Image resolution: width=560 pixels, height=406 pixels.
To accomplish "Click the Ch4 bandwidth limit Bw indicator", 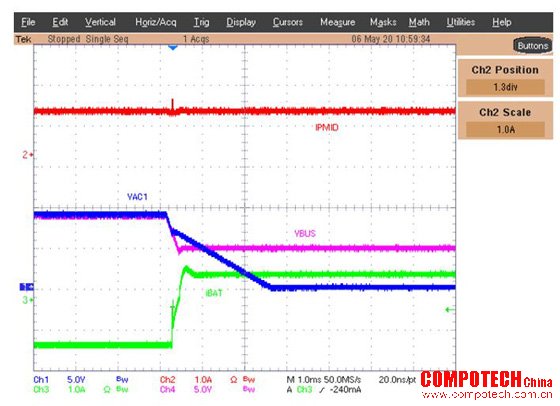I will pos(249,389).
